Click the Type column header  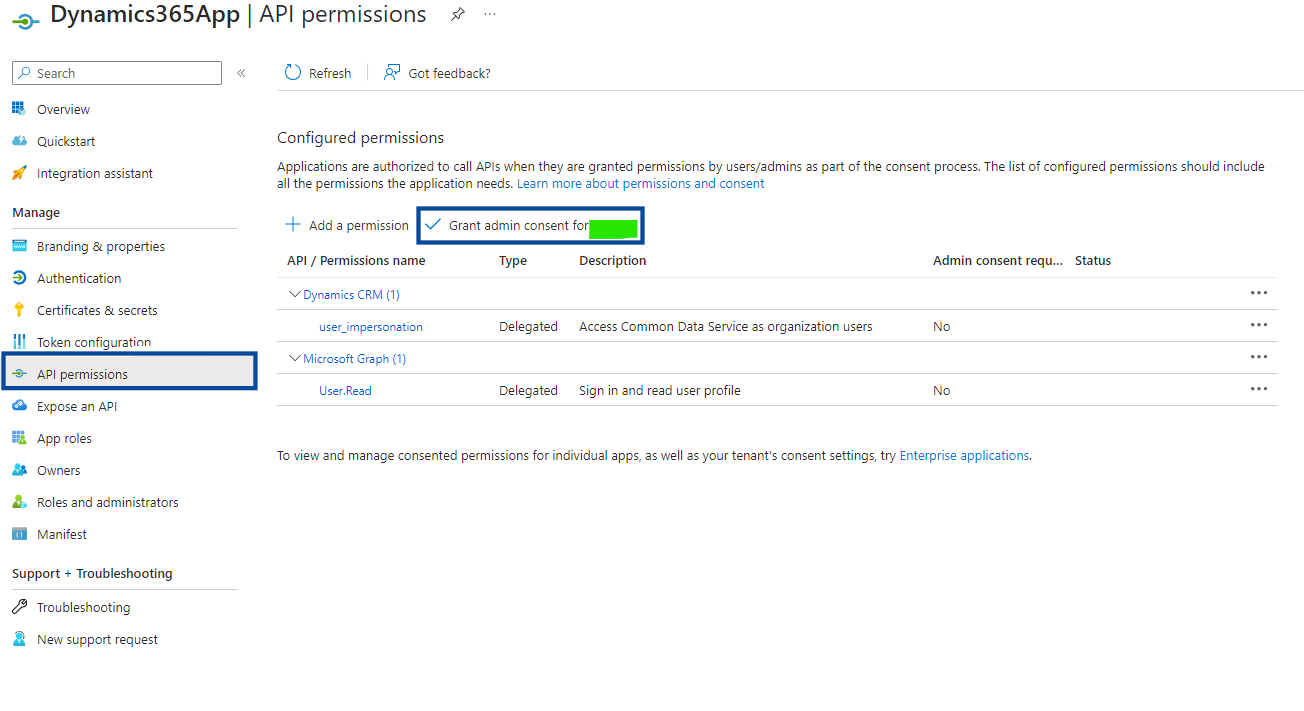(513, 260)
